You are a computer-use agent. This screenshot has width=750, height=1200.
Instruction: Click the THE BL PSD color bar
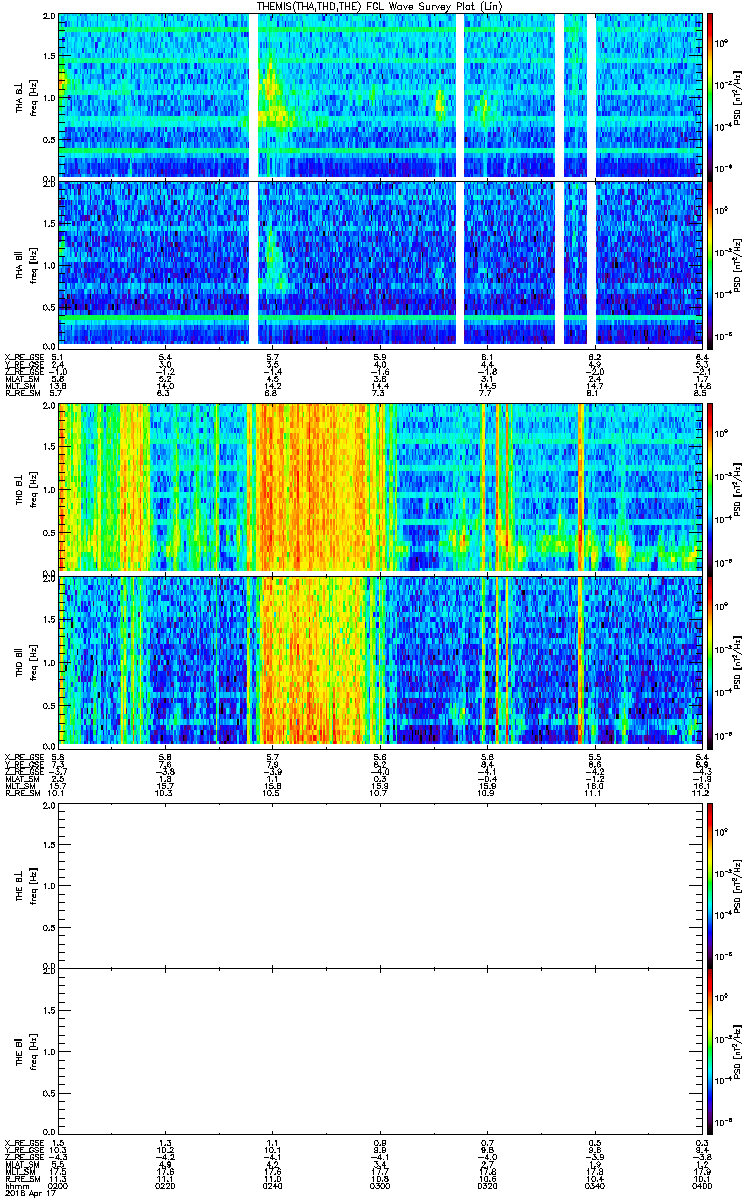pos(711,884)
